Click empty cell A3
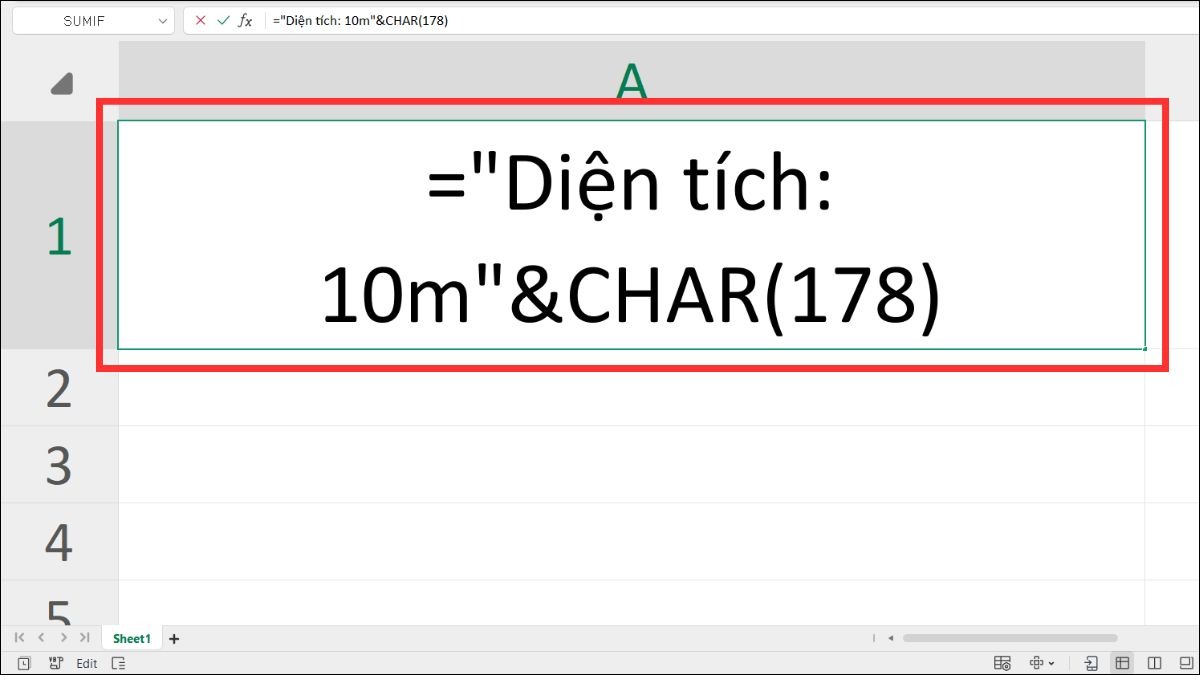The width and height of the screenshot is (1200, 675). click(x=631, y=465)
